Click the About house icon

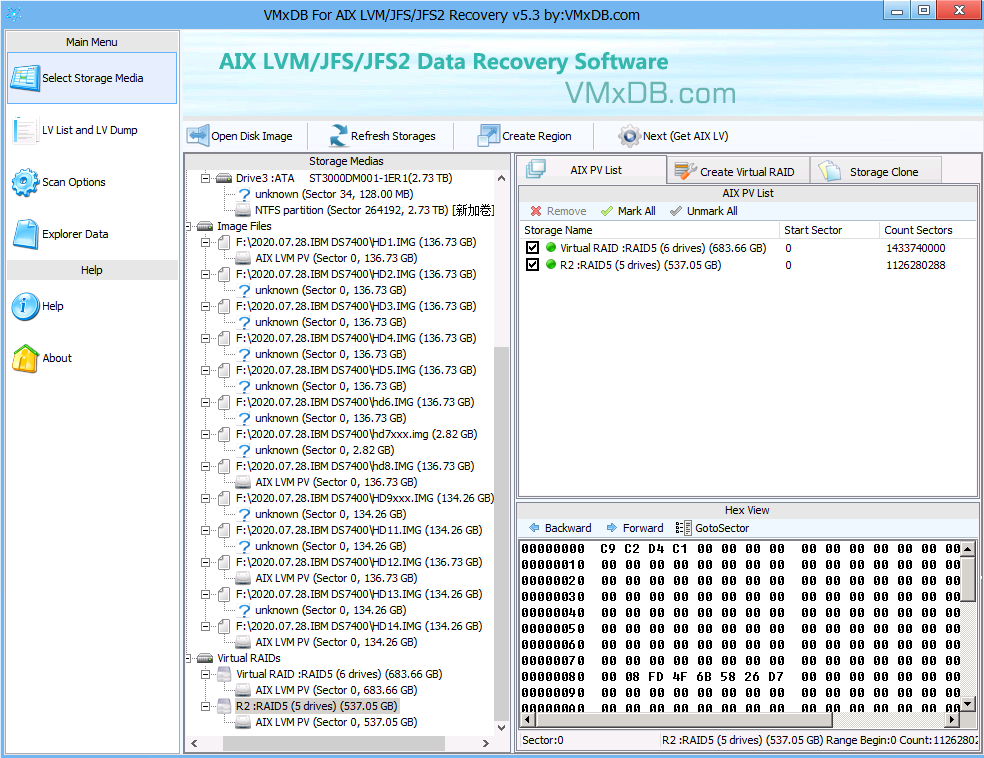pyautogui.click(x=25, y=358)
